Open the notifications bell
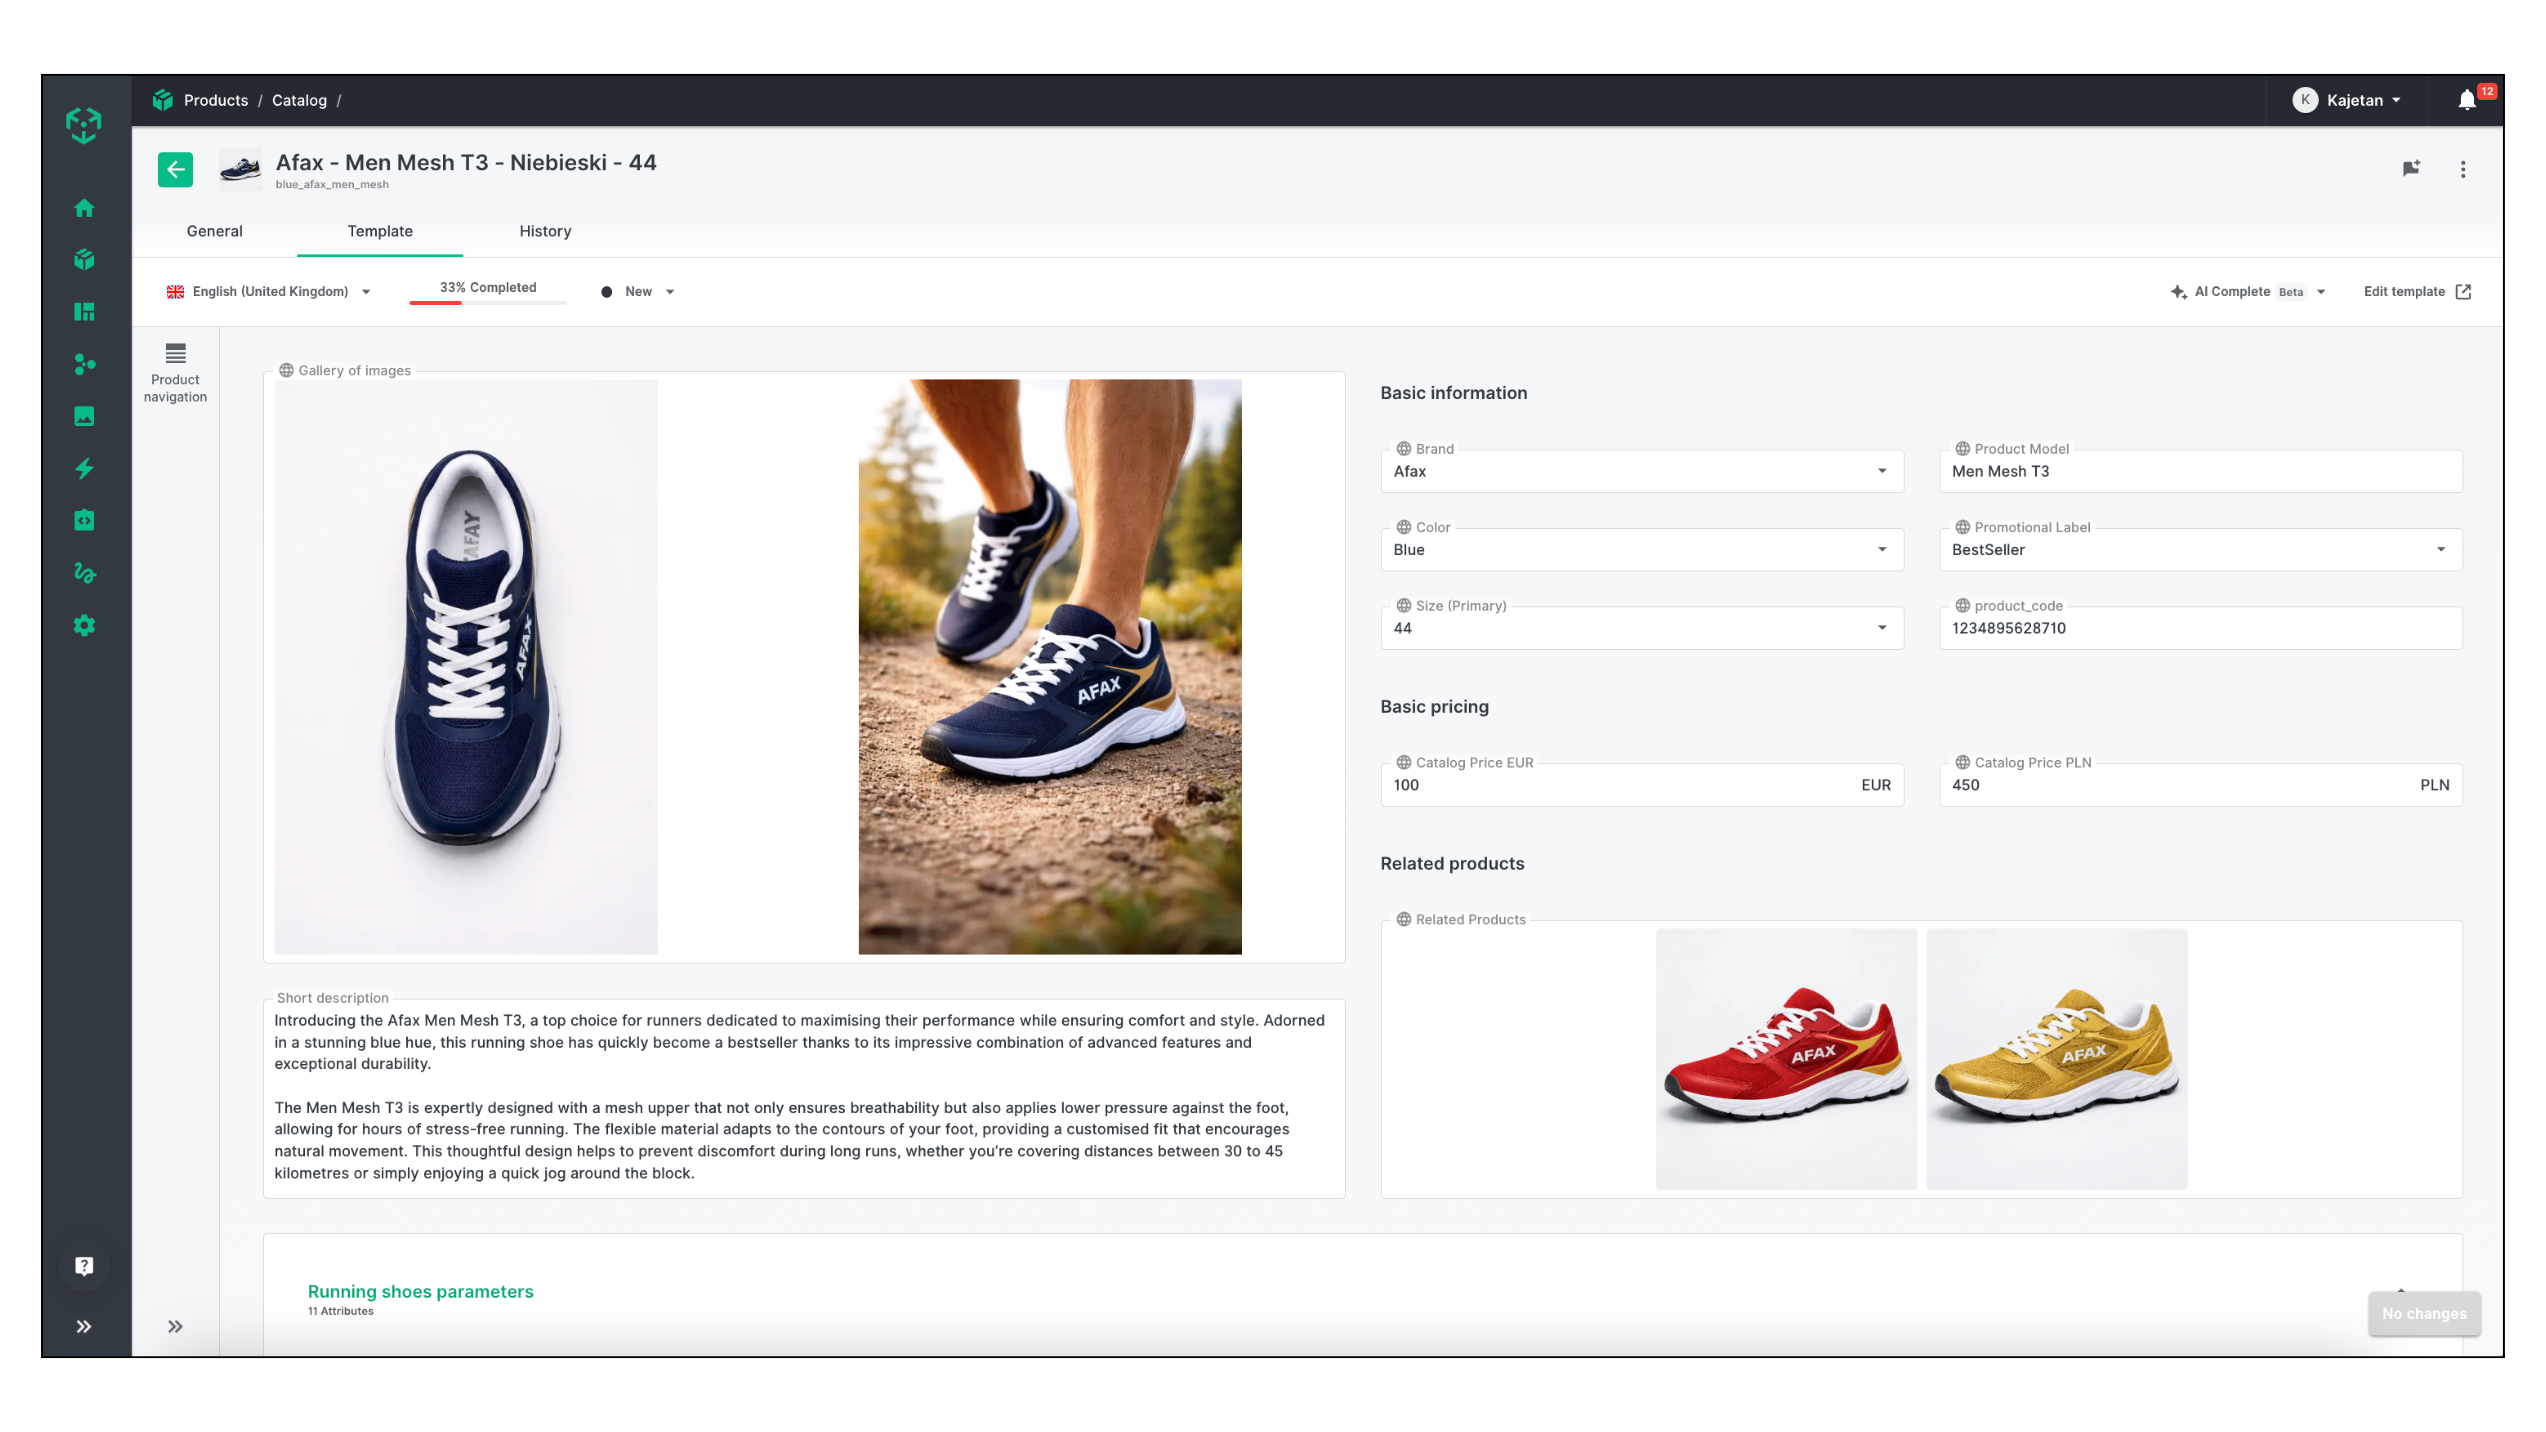The width and height of the screenshot is (2546, 1432). point(2466,100)
